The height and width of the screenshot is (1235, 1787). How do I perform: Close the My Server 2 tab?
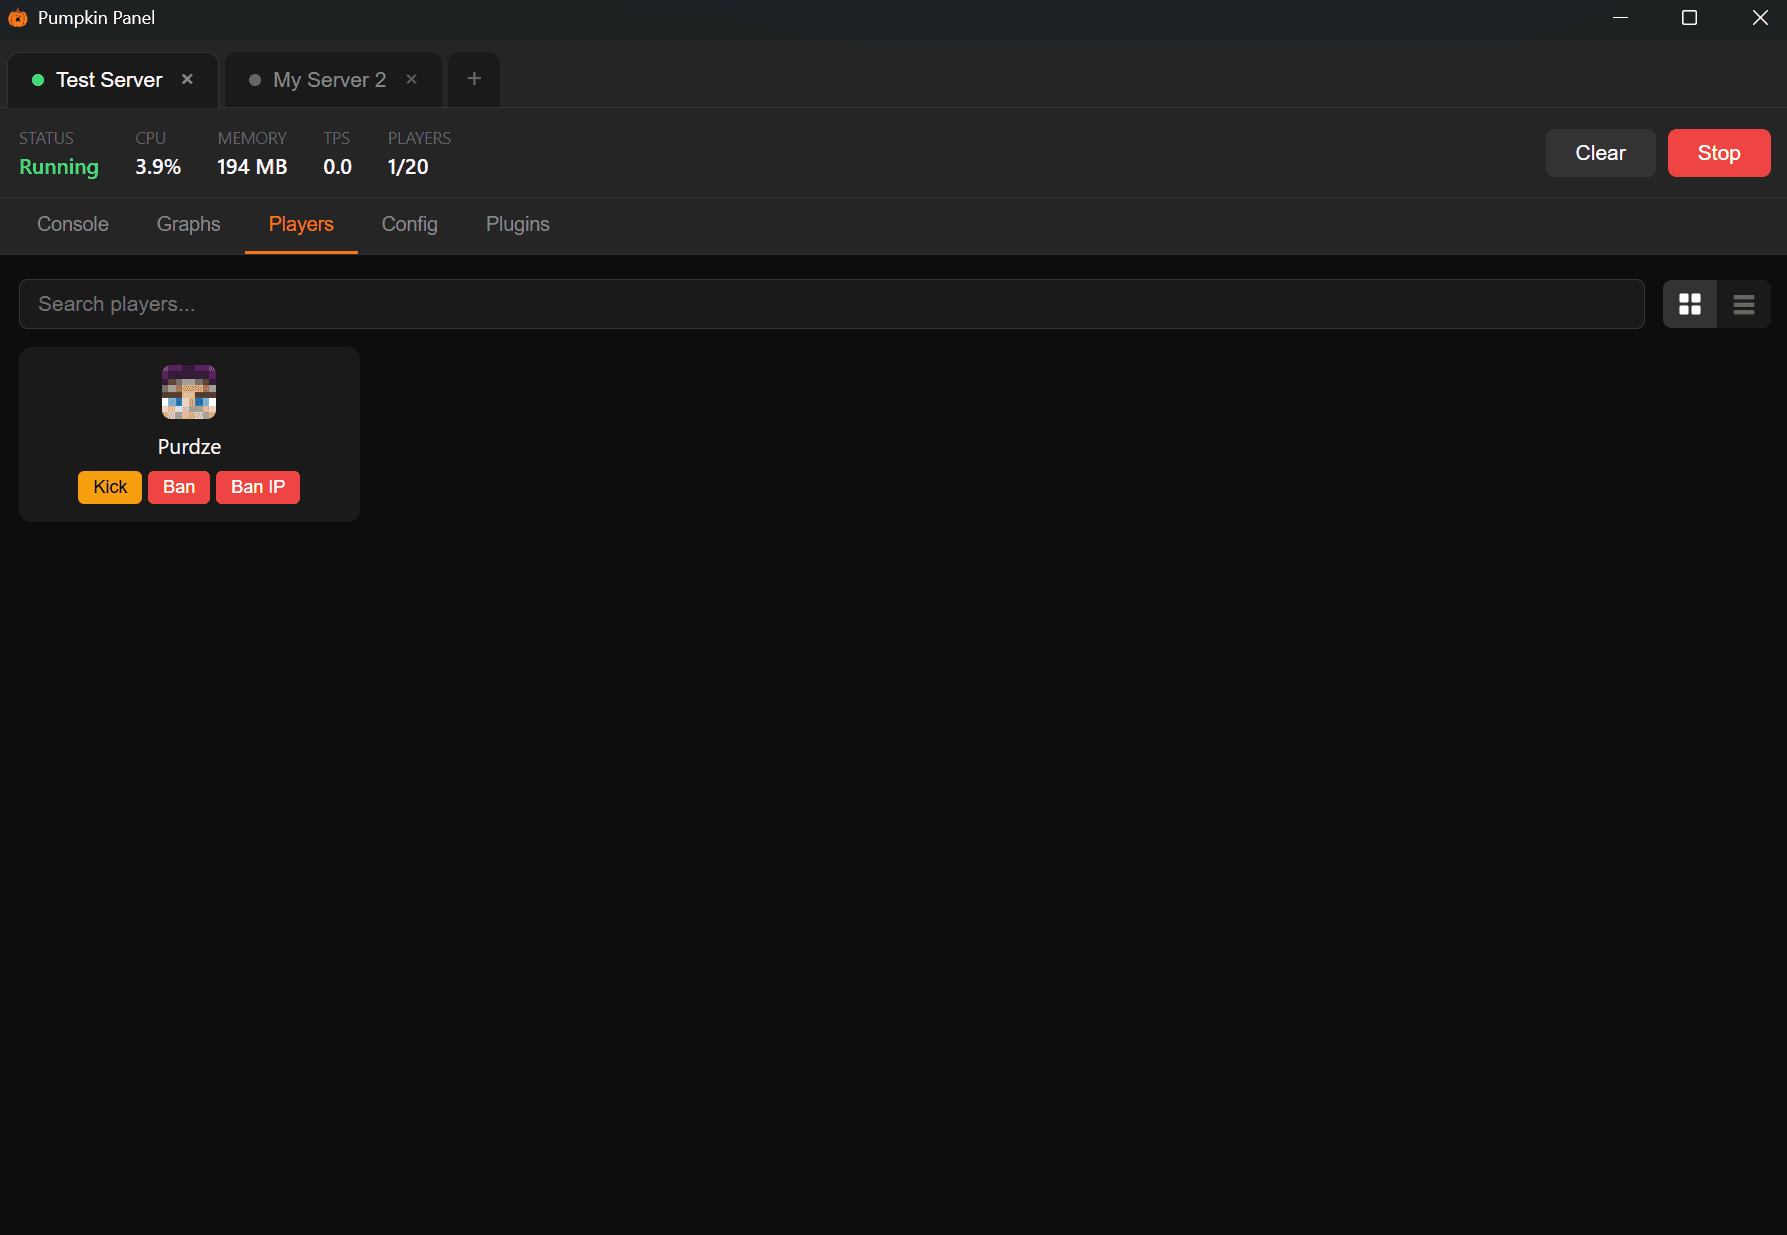[x=410, y=79]
